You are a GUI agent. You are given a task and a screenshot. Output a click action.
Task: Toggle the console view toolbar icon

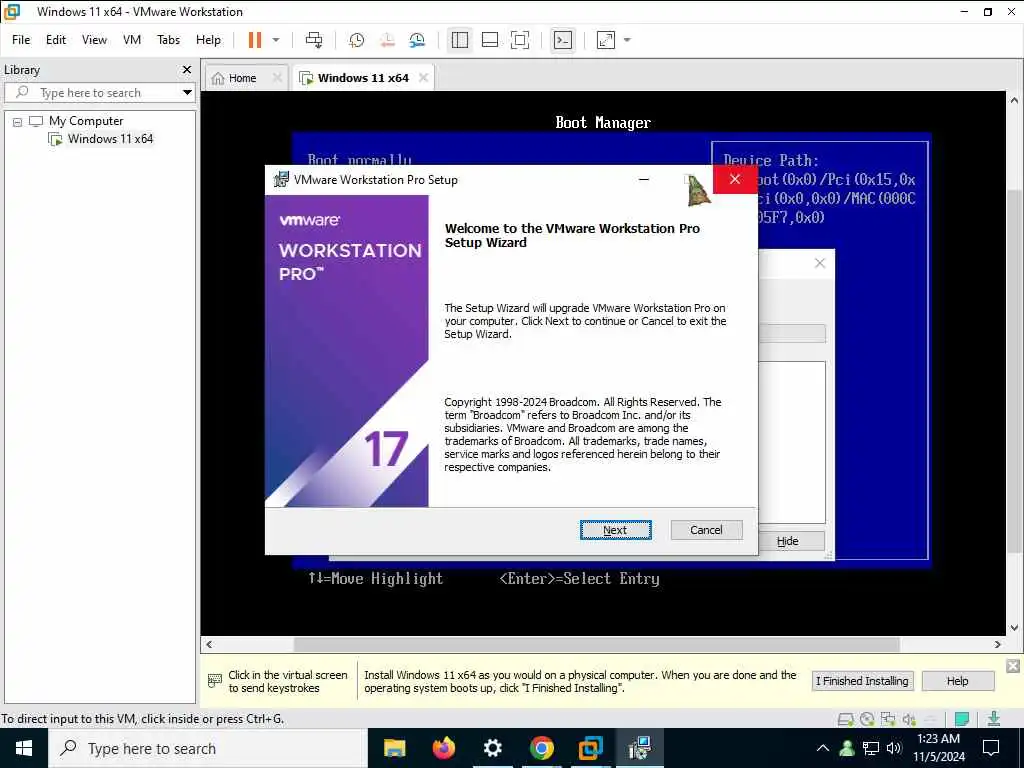coord(562,40)
